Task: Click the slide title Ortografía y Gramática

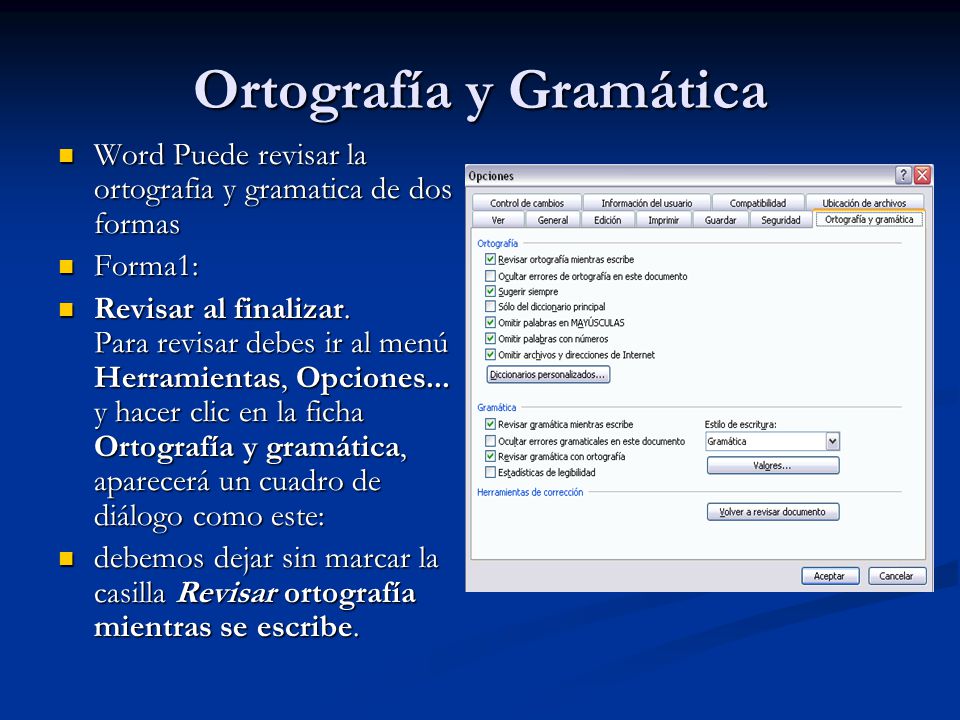Action: click(480, 93)
